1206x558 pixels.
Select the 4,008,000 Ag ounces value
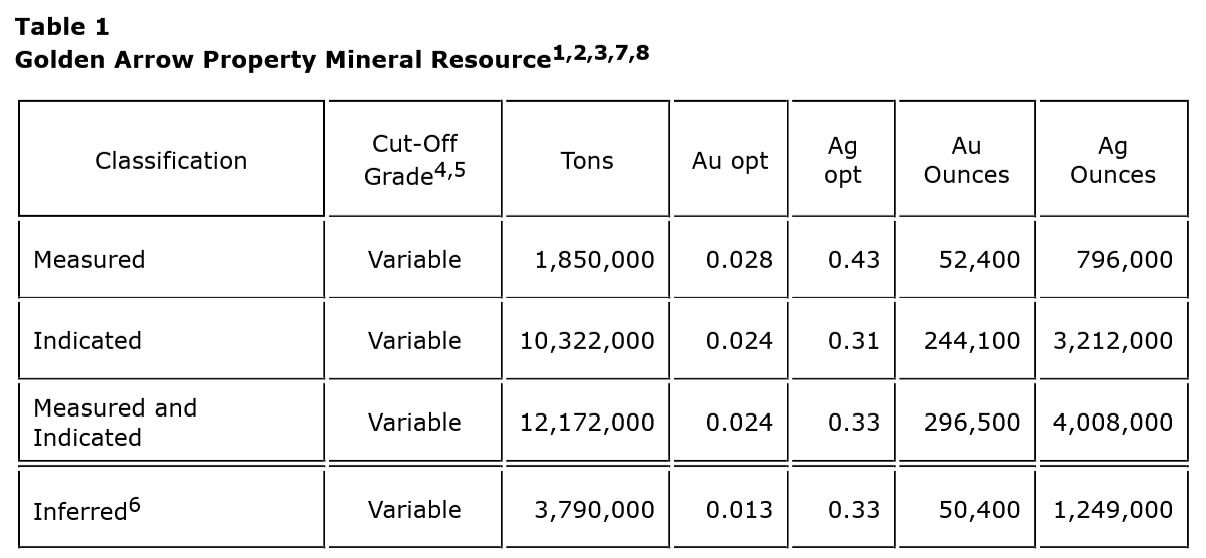[1112, 422]
